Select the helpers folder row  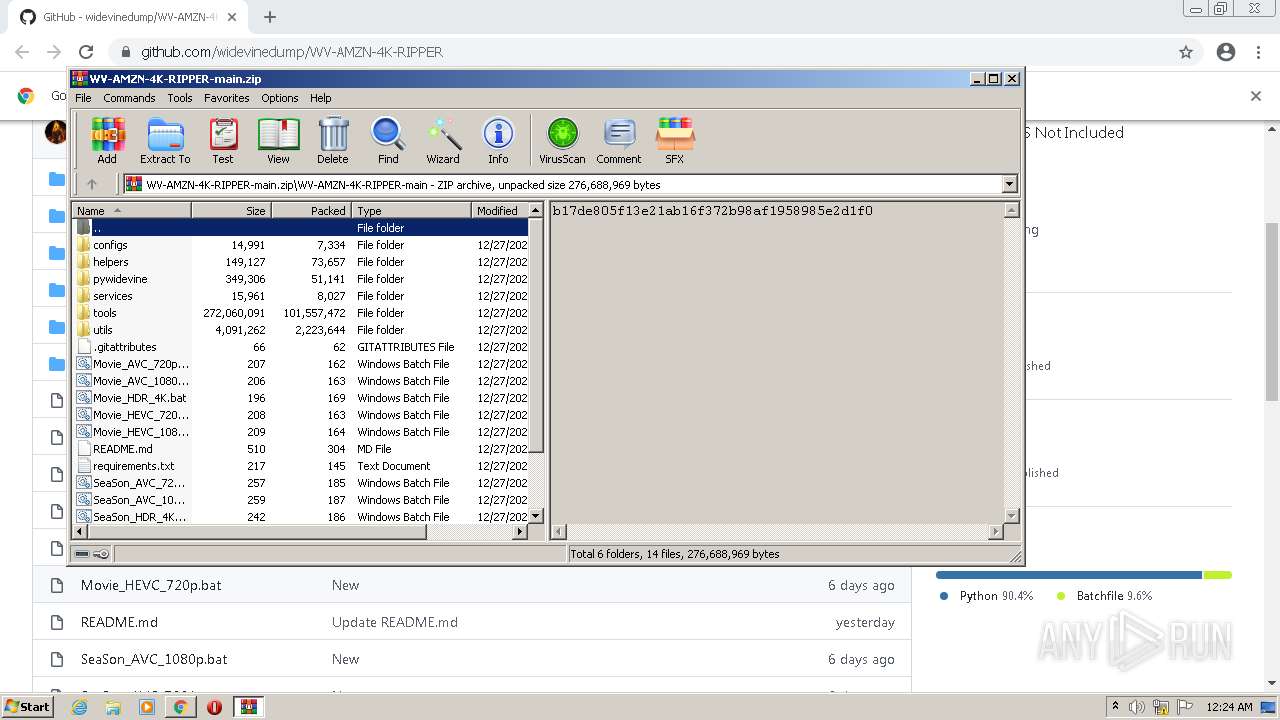coord(300,262)
